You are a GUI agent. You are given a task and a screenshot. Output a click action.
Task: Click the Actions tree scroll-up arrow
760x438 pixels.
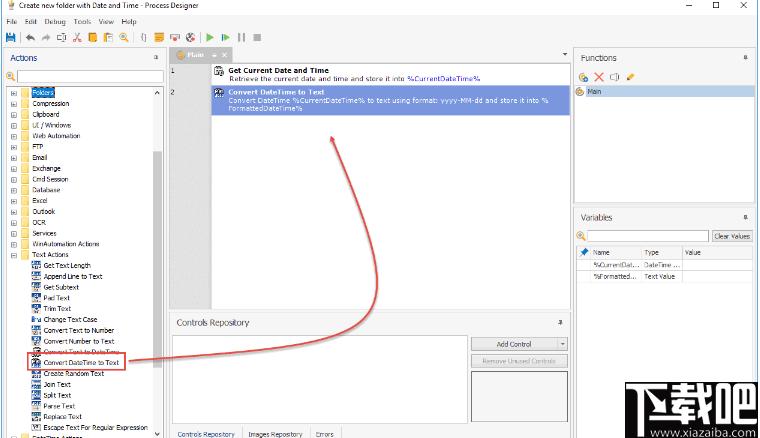coord(157,93)
